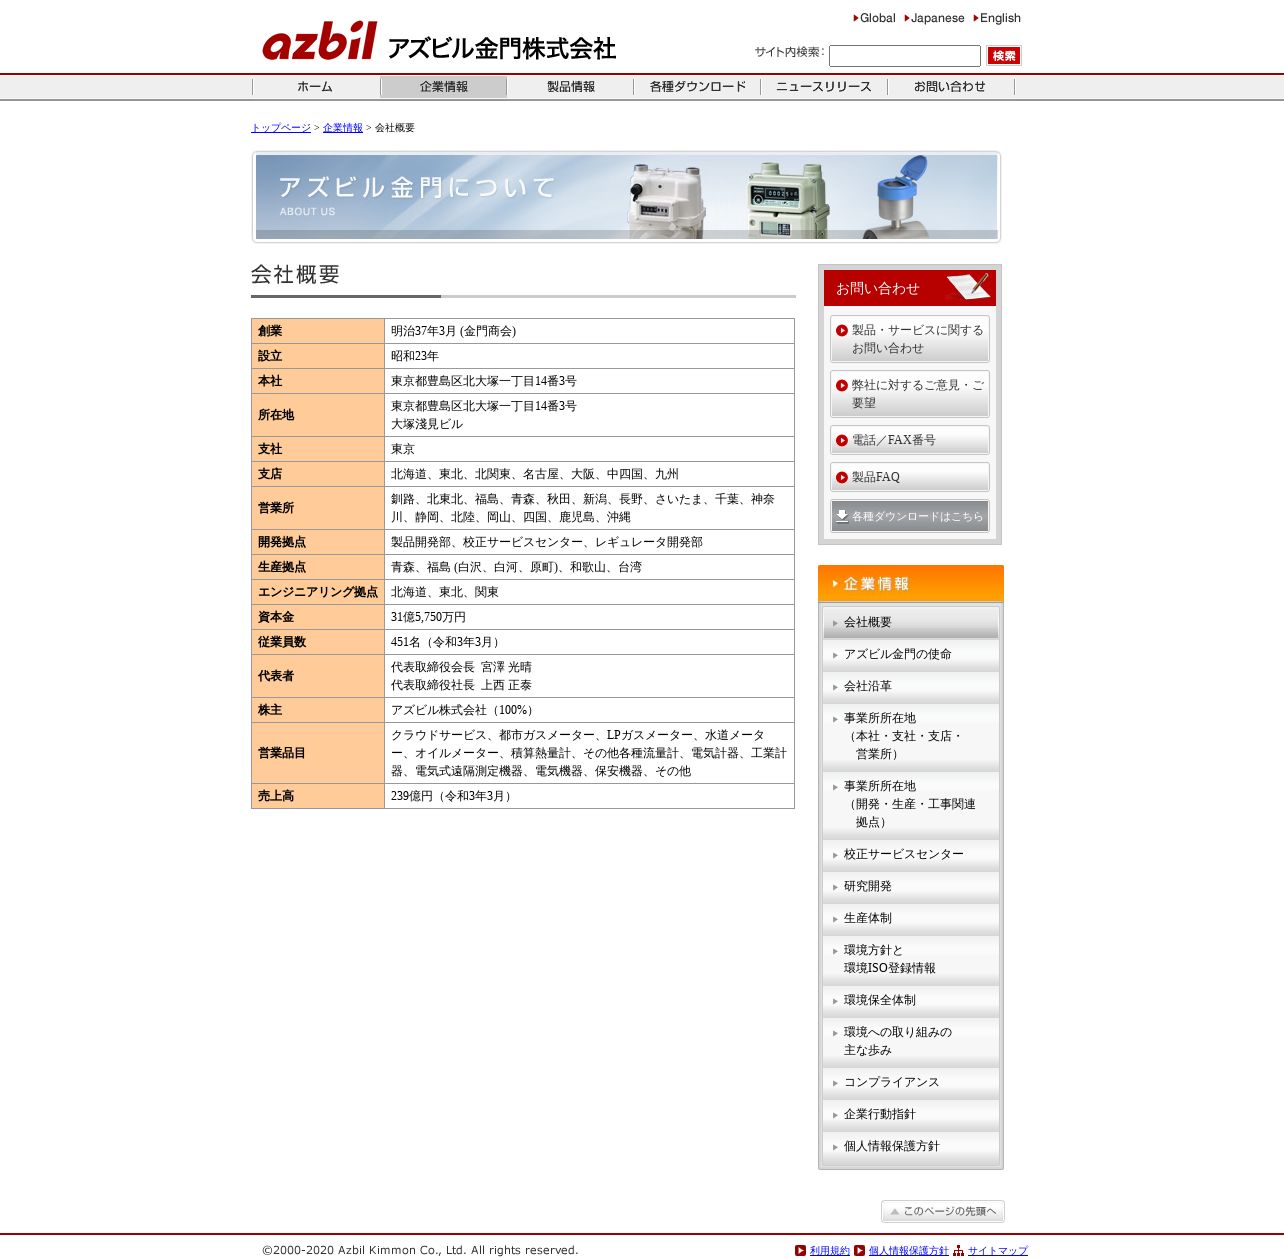This screenshot has width=1284, height=1259.
Task: Open the 各種ダウンロード menu item
Action: point(697,87)
